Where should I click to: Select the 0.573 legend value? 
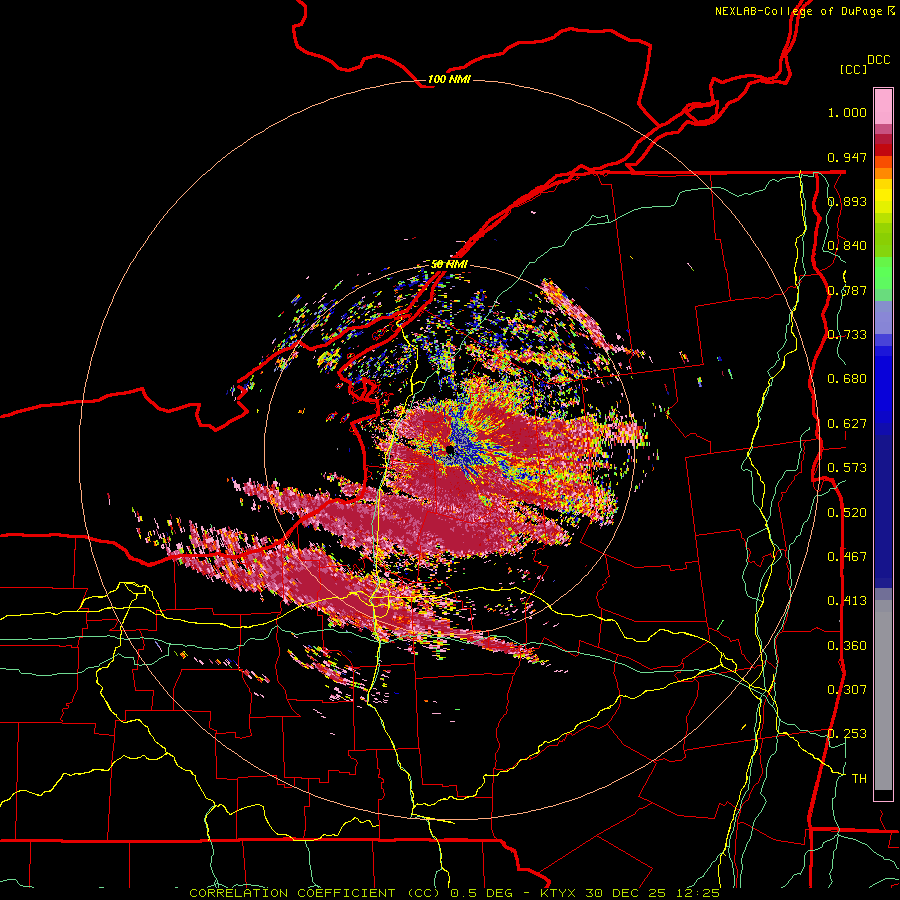click(x=847, y=468)
